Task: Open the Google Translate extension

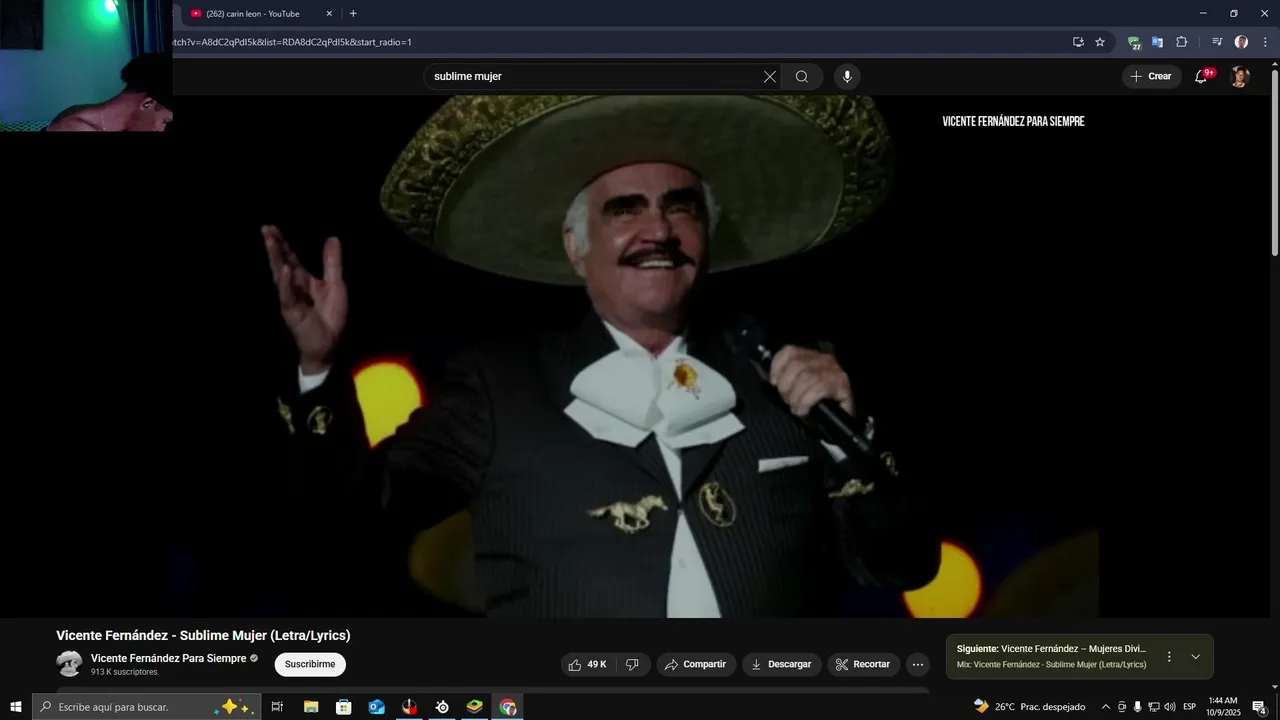Action: (x=1157, y=42)
